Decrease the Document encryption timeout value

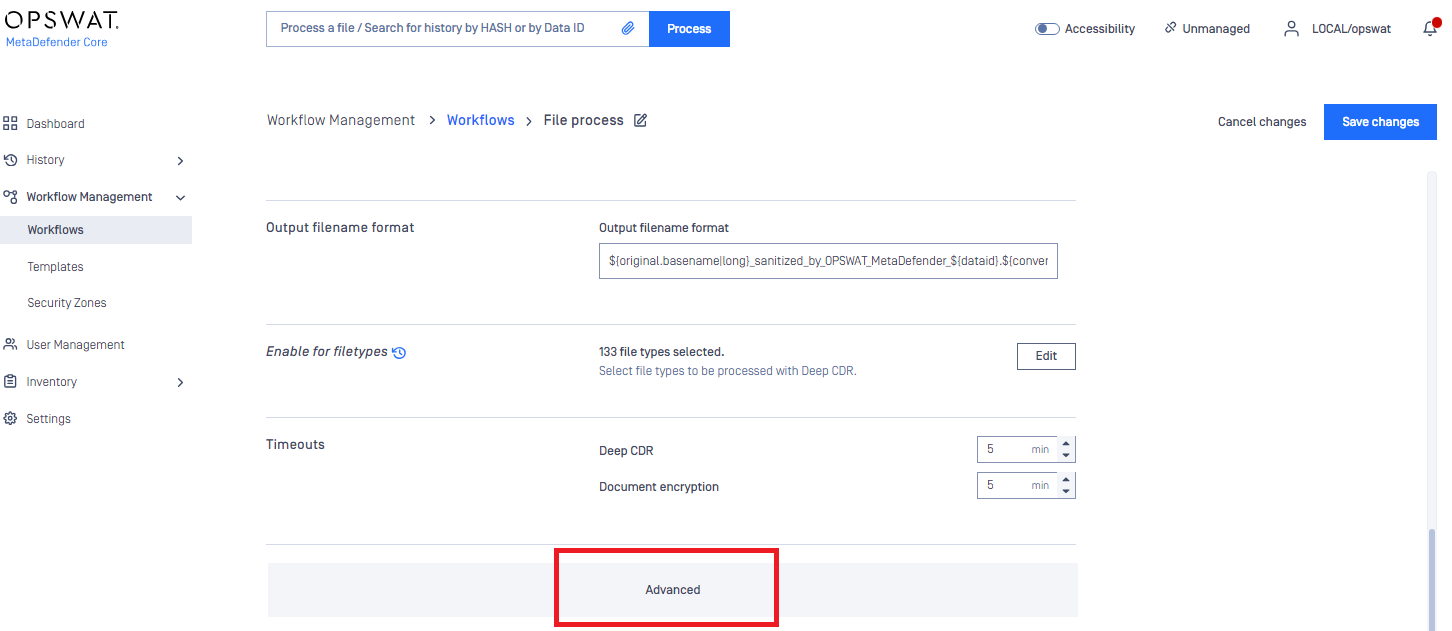1066,492
